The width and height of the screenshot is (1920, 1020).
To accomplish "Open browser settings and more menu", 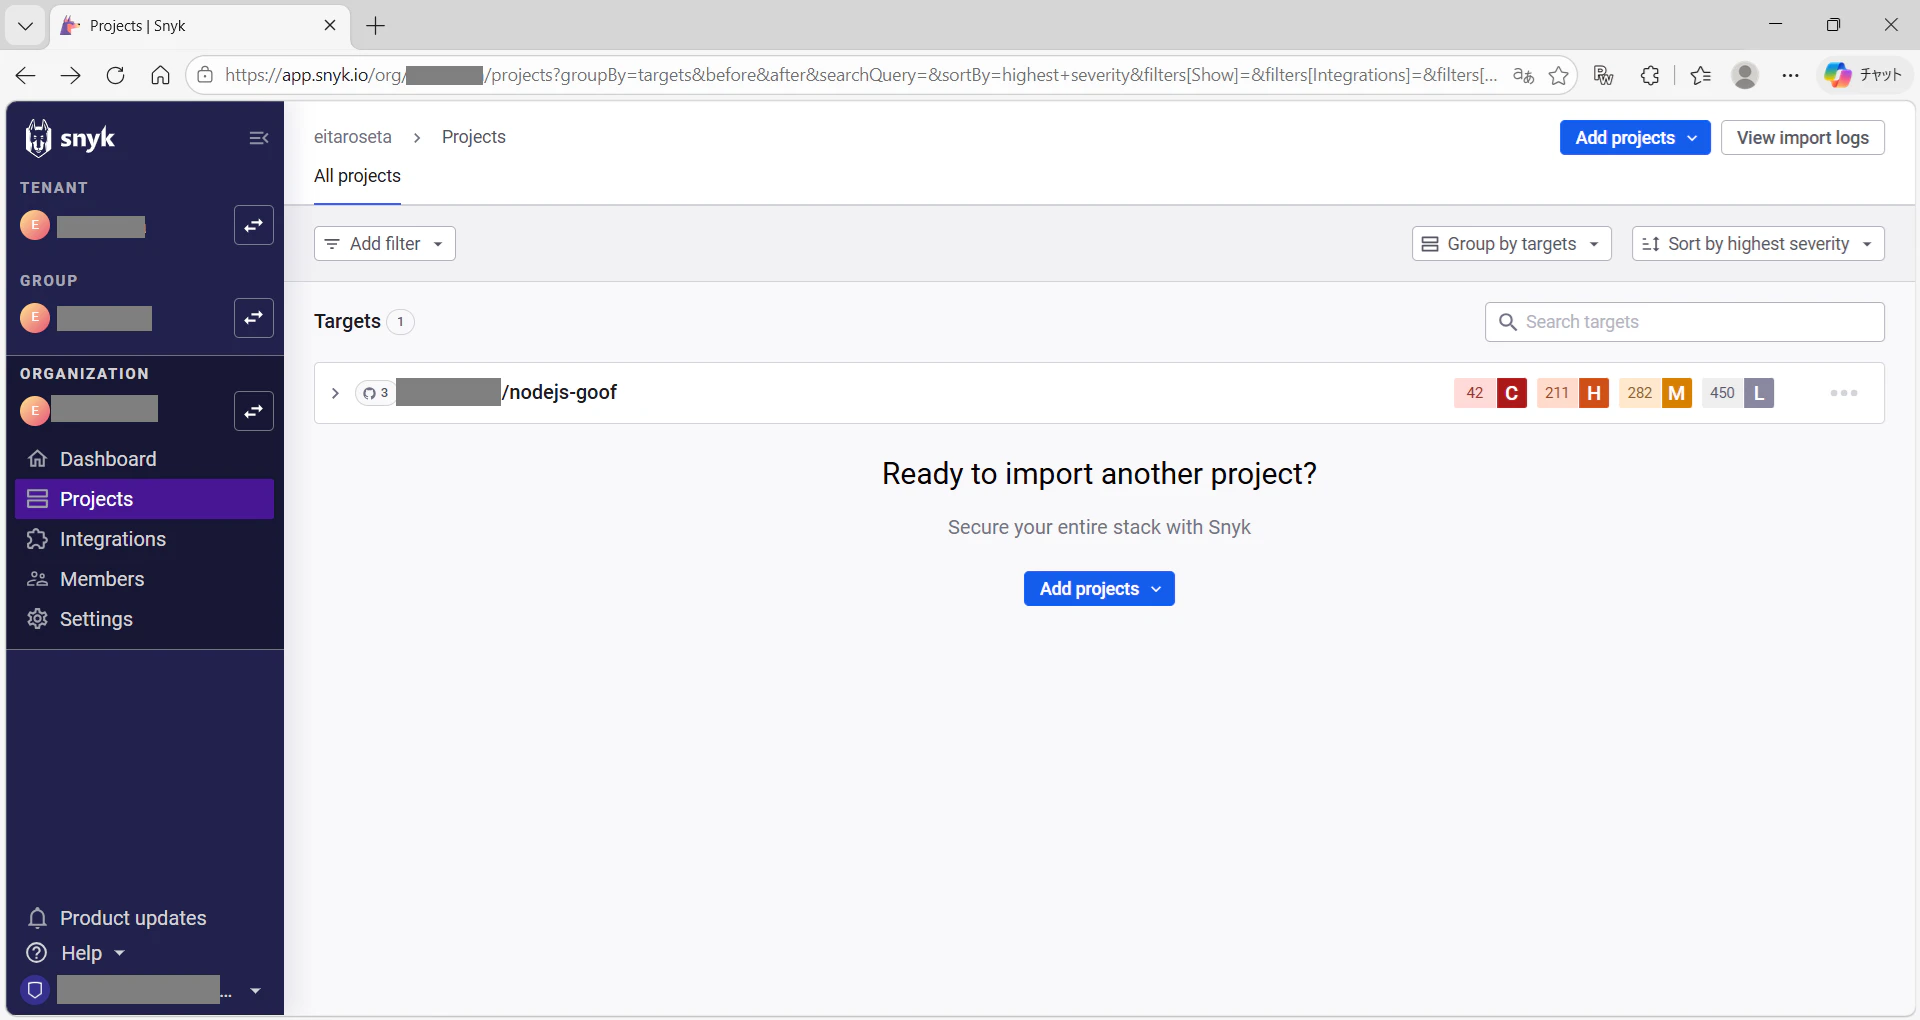I will (x=1790, y=75).
